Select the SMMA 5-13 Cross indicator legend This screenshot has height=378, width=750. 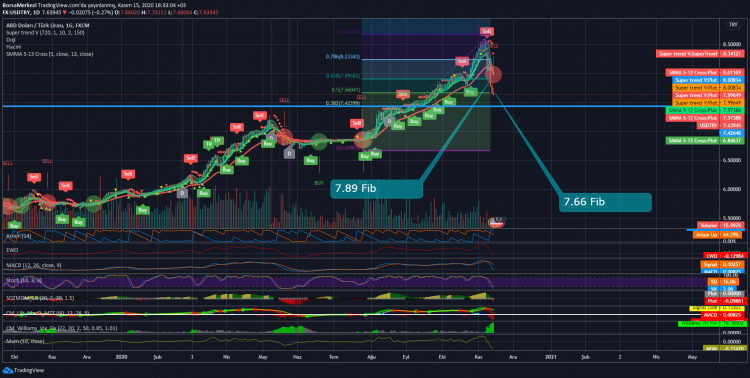click(x=49, y=54)
